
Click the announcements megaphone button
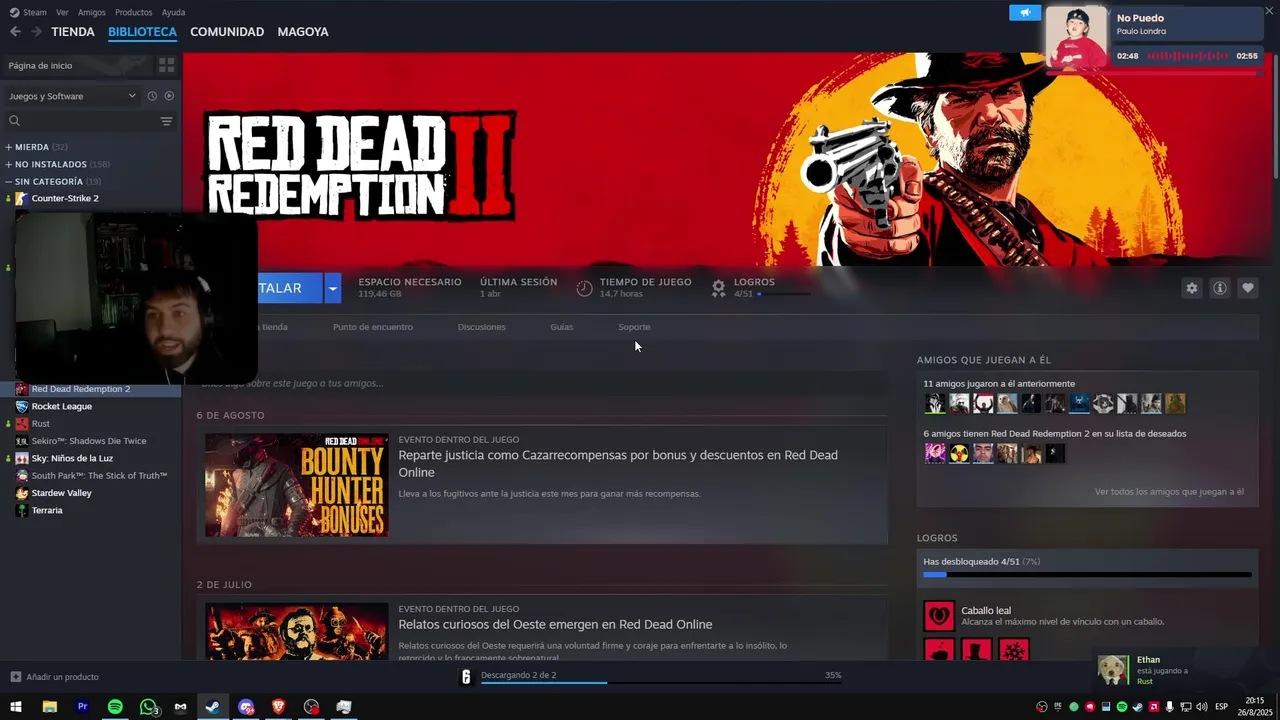pyautogui.click(x=1025, y=12)
